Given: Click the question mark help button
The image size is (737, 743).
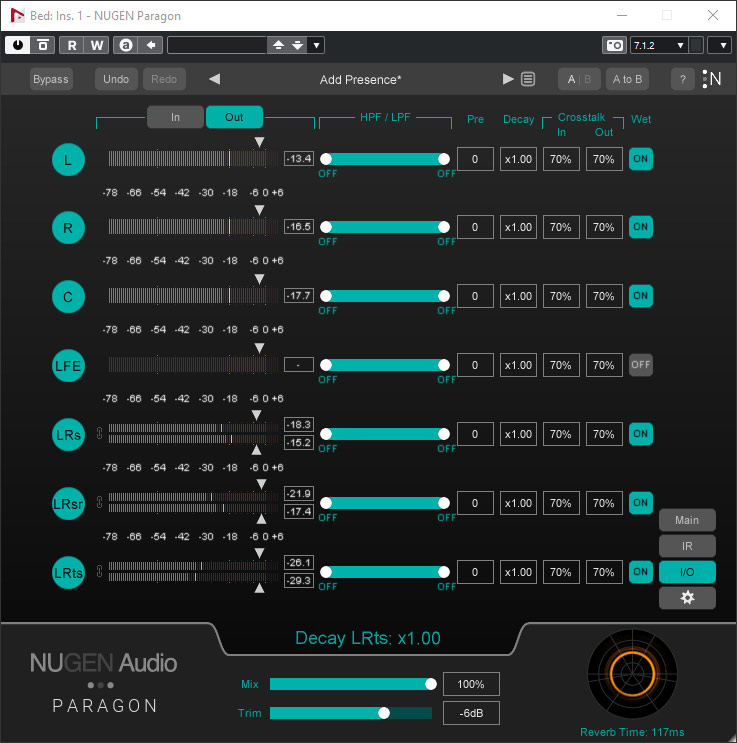Looking at the screenshot, I should 683,79.
